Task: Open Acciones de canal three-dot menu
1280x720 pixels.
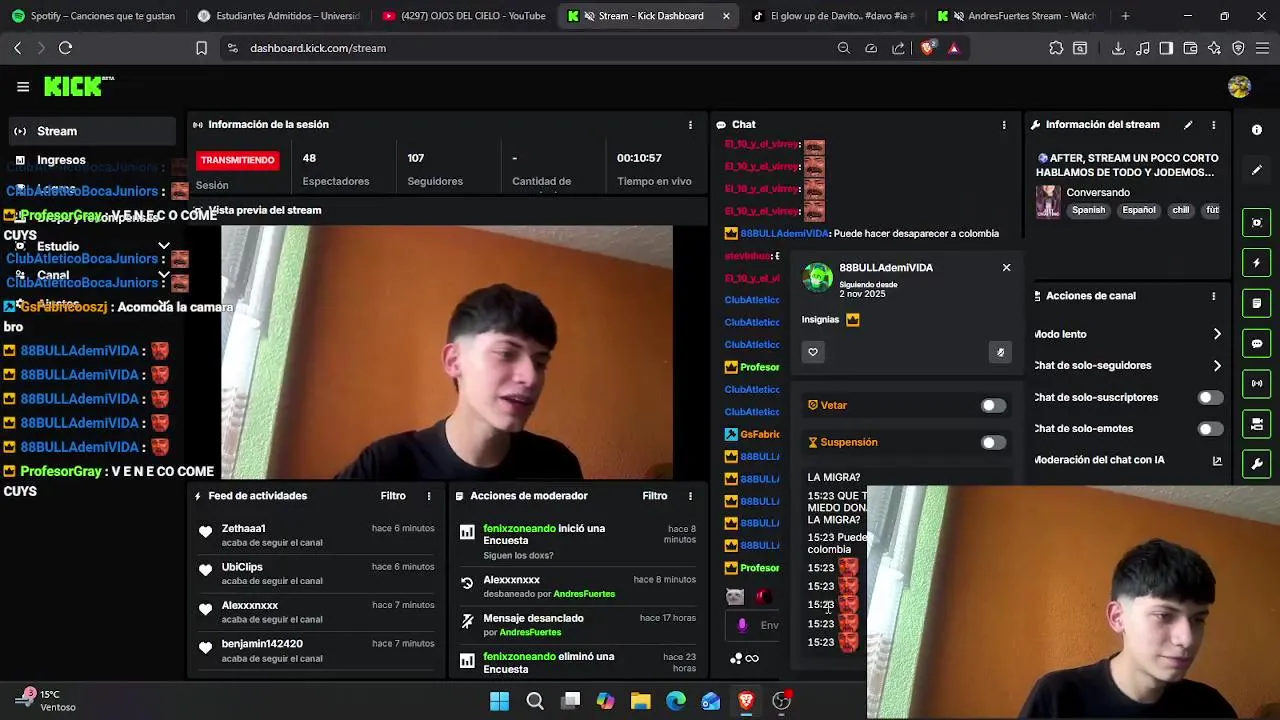Action: (1214, 296)
